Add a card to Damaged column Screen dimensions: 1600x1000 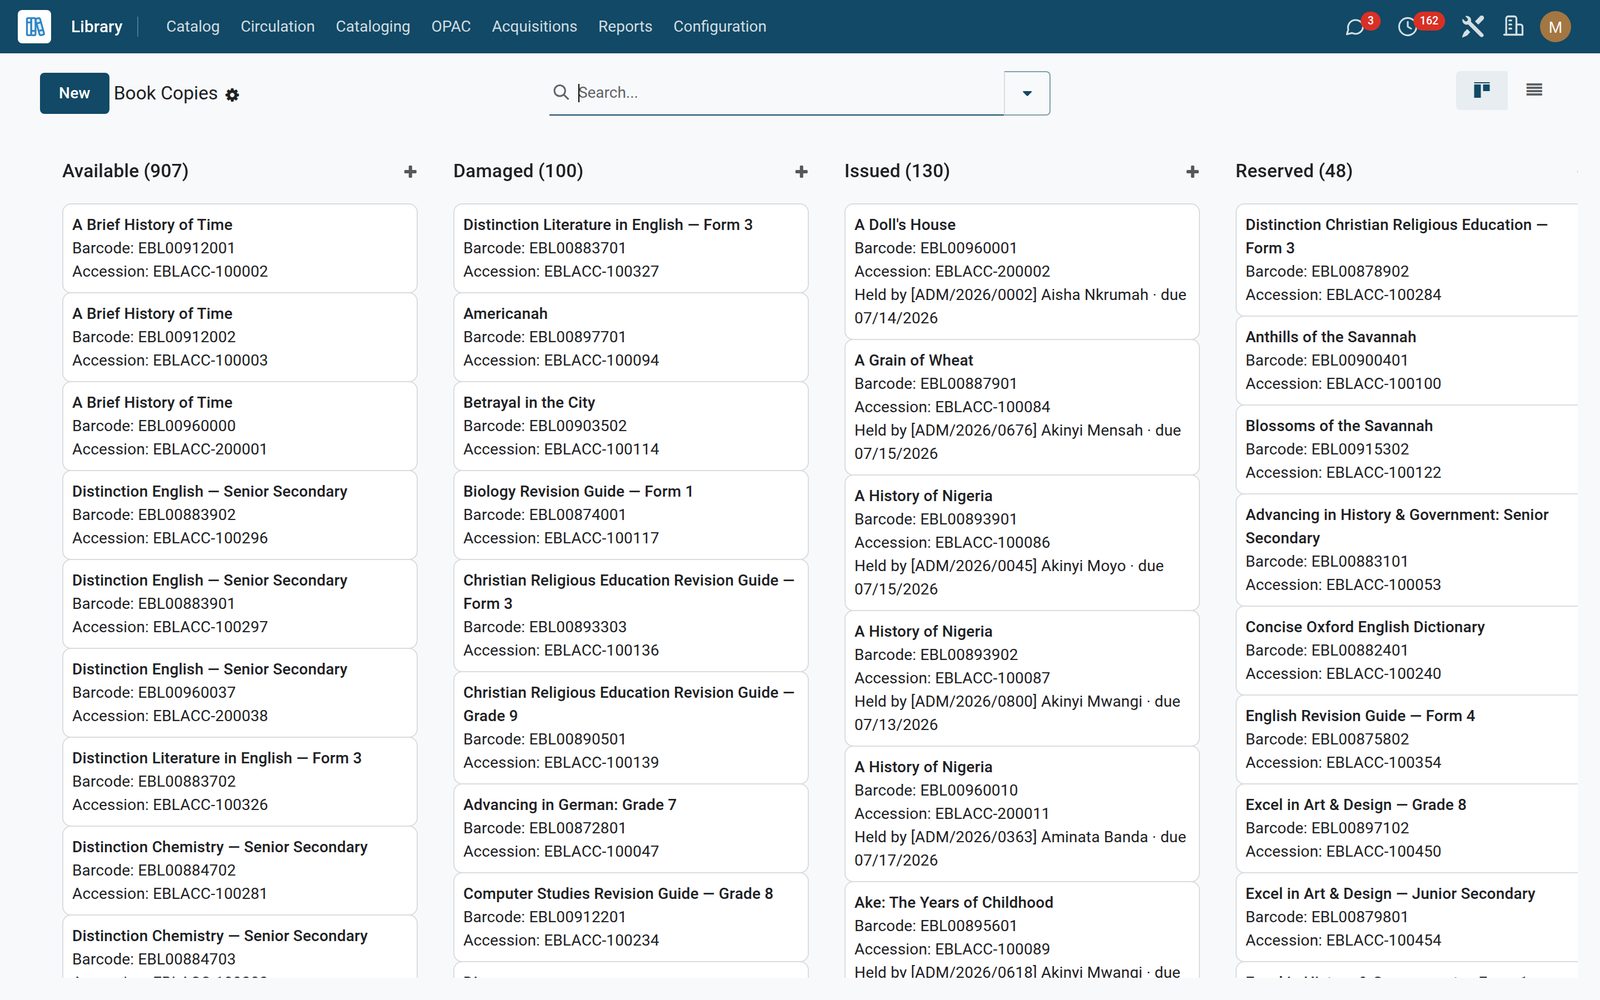(801, 172)
